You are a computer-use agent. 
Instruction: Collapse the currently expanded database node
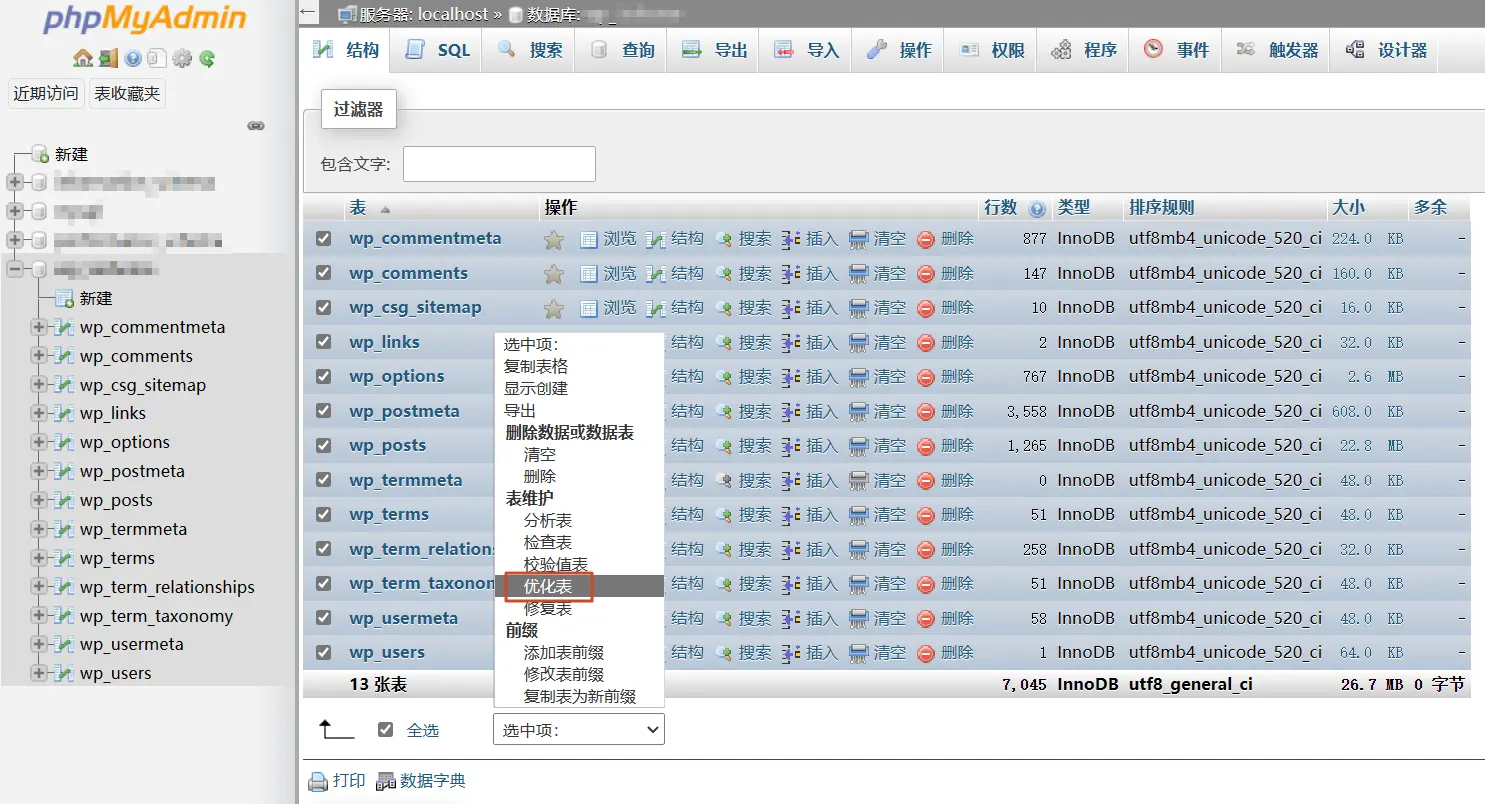tap(15, 269)
